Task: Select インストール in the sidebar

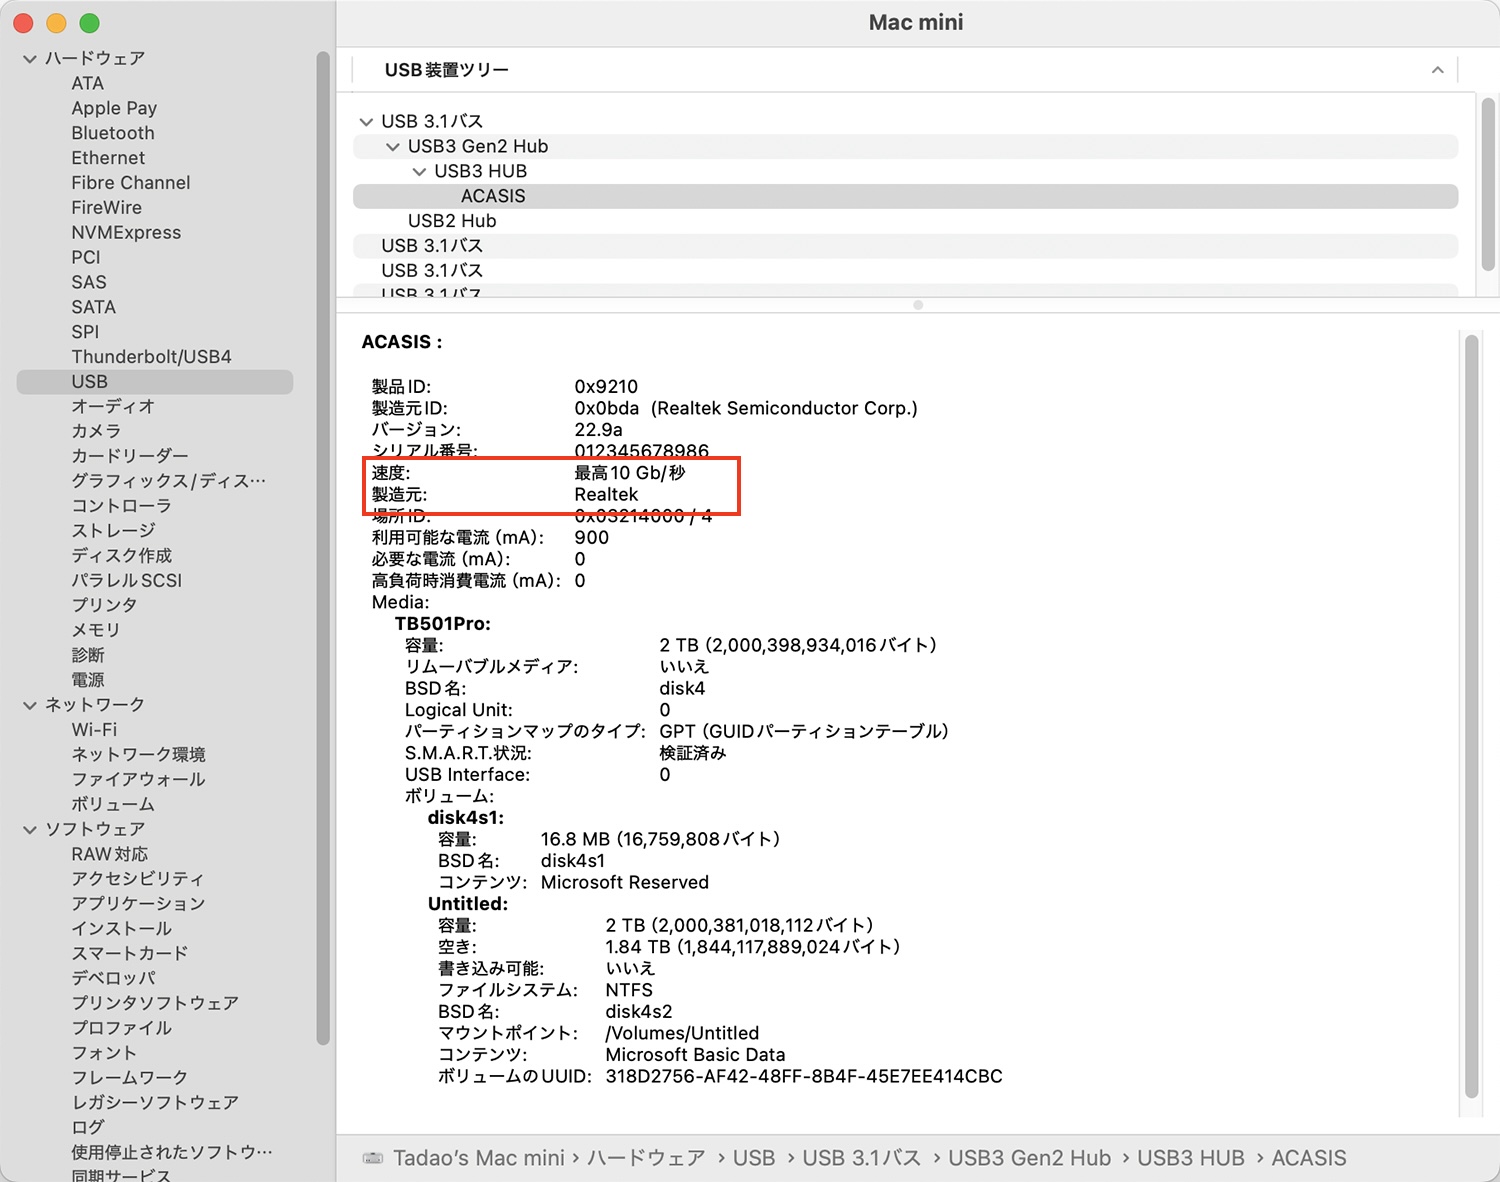Action: (121, 929)
